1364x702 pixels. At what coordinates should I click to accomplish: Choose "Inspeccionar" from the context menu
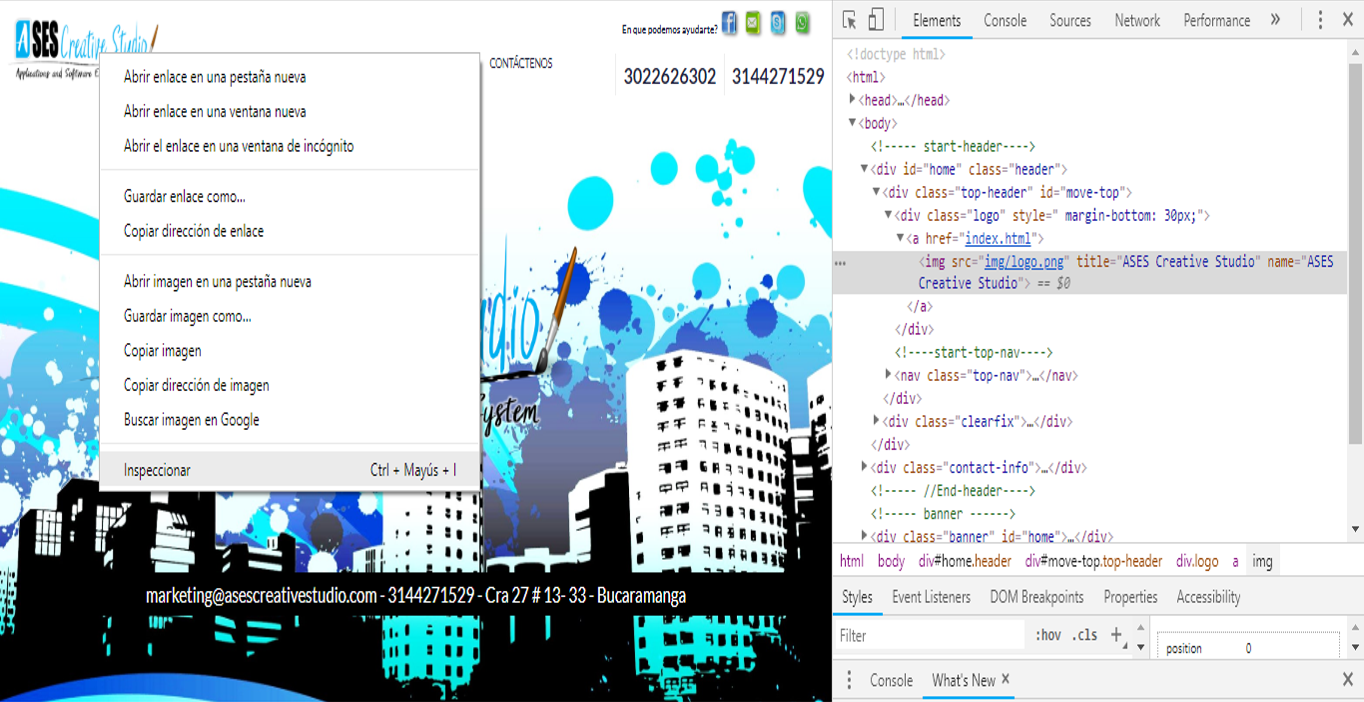coord(157,470)
